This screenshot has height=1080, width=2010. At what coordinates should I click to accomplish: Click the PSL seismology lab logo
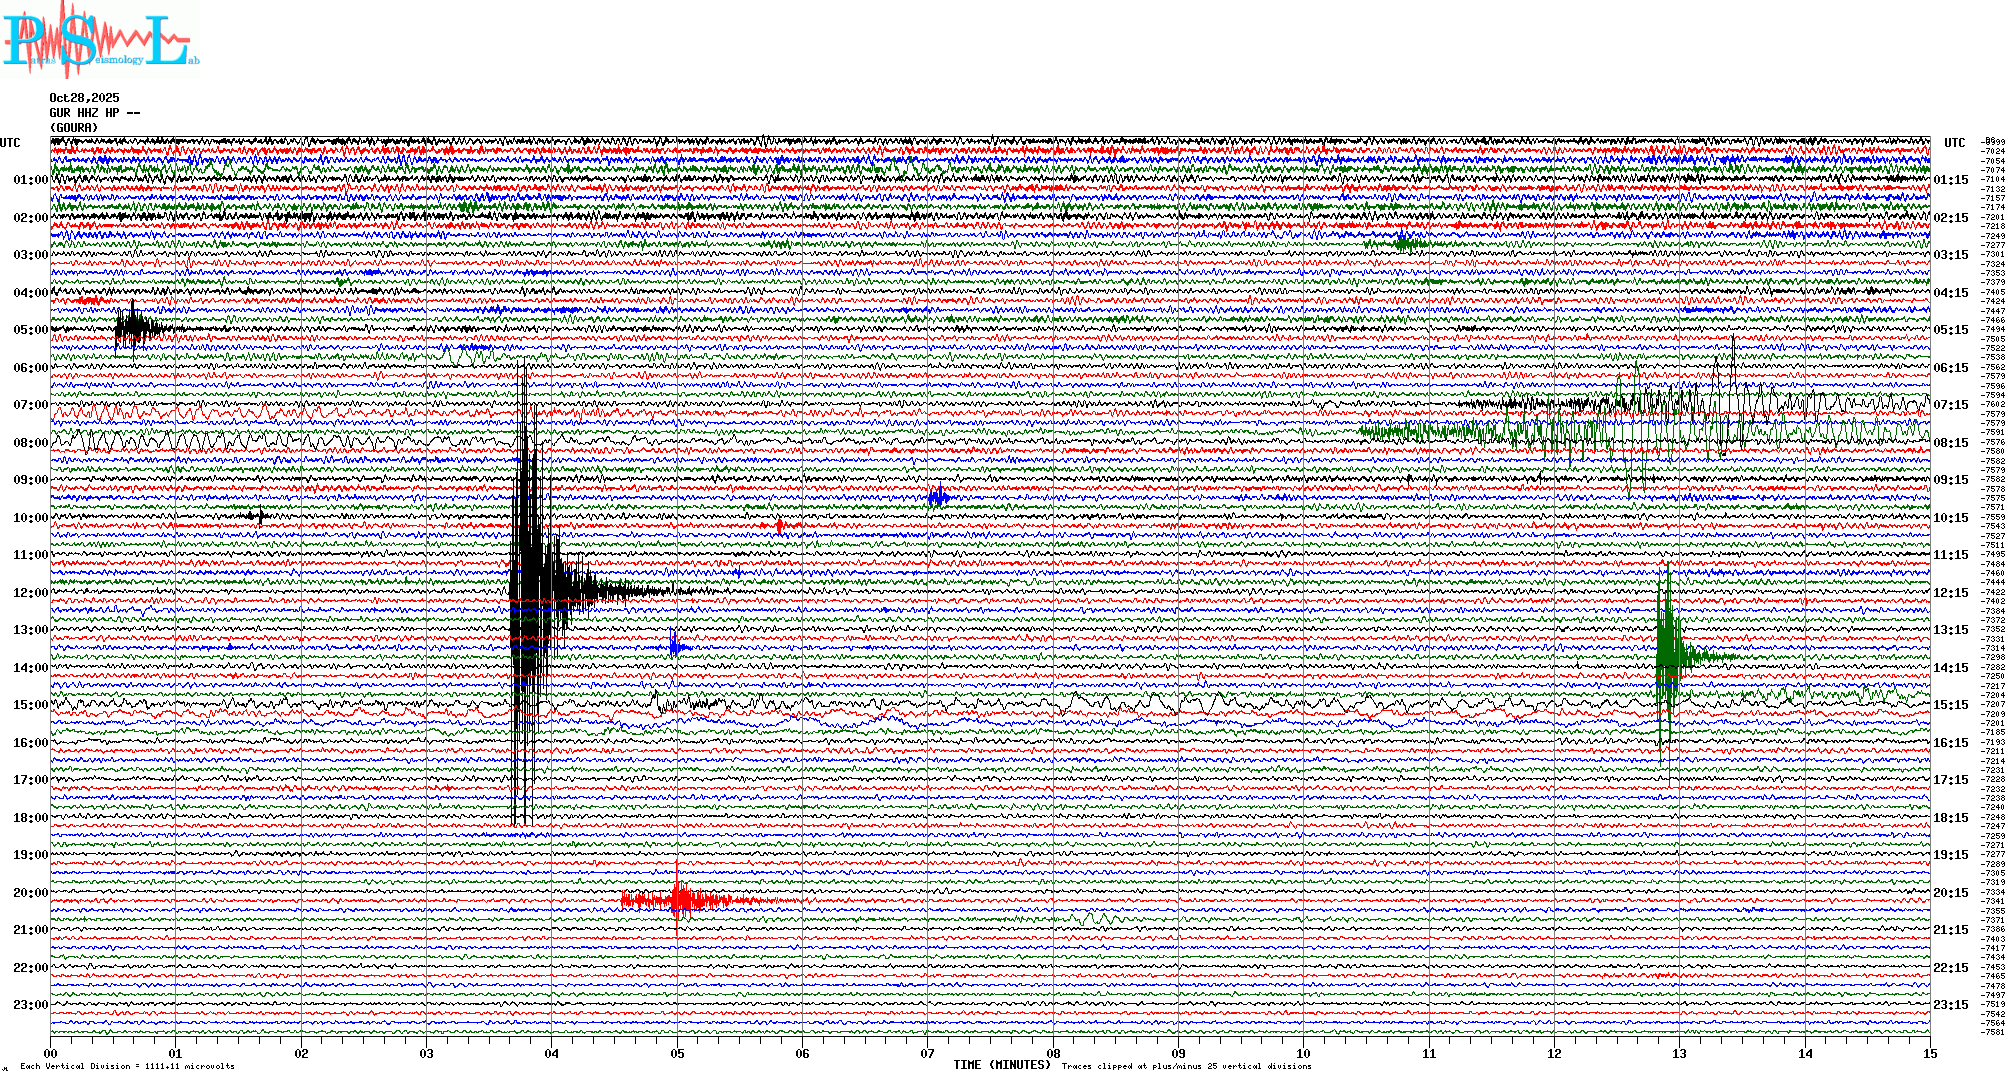click(100, 40)
